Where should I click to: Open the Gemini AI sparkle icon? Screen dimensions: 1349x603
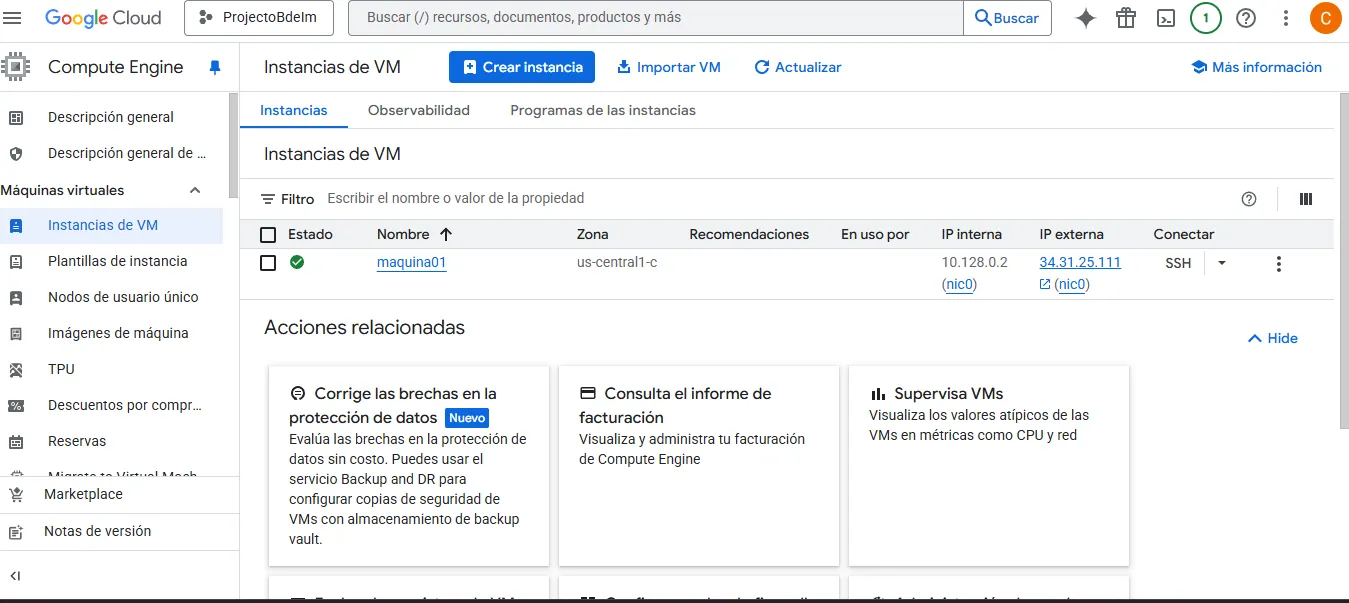pos(1086,18)
